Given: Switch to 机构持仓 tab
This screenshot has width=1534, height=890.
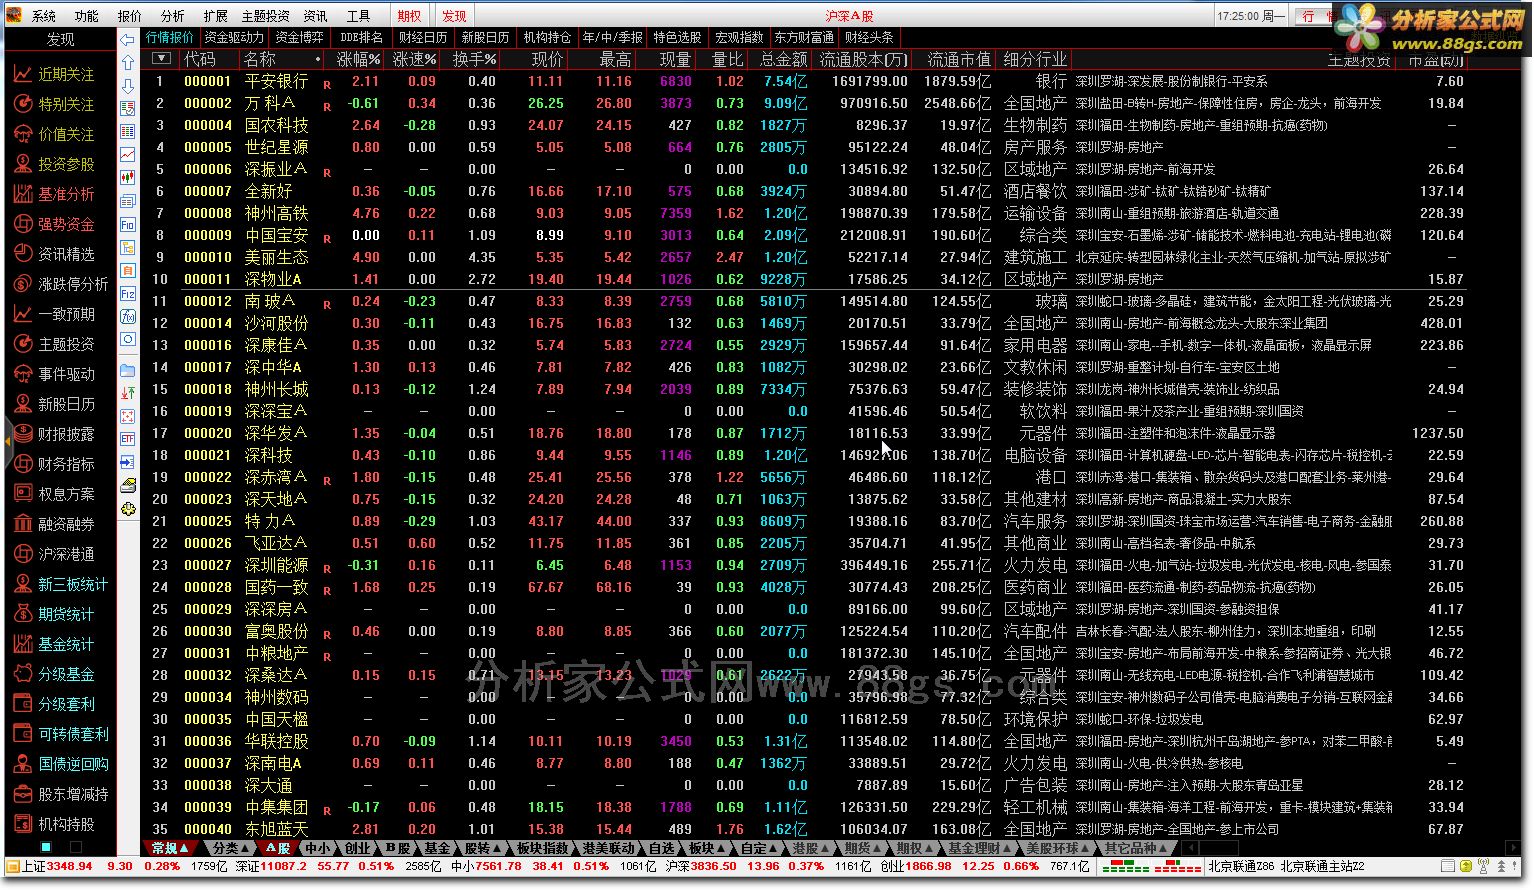Looking at the screenshot, I should (547, 37).
